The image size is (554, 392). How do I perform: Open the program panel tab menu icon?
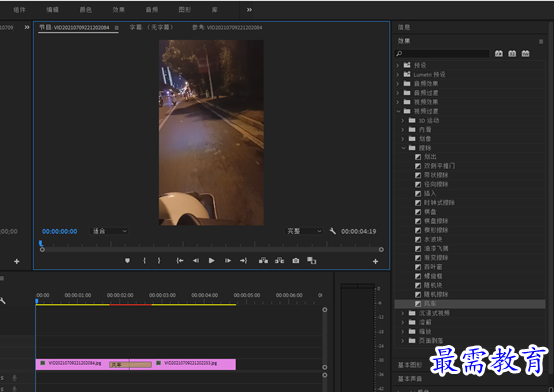point(117,28)
